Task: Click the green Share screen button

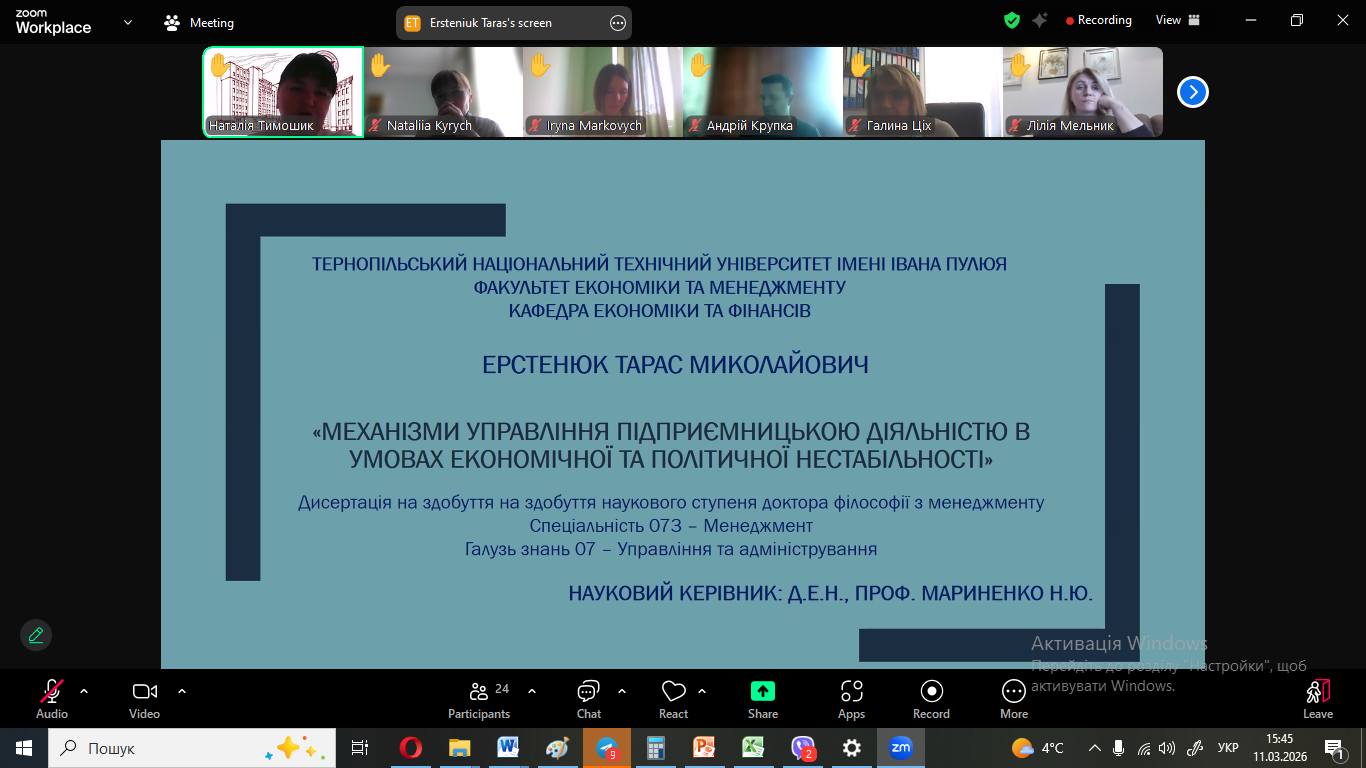Action: 762,699
